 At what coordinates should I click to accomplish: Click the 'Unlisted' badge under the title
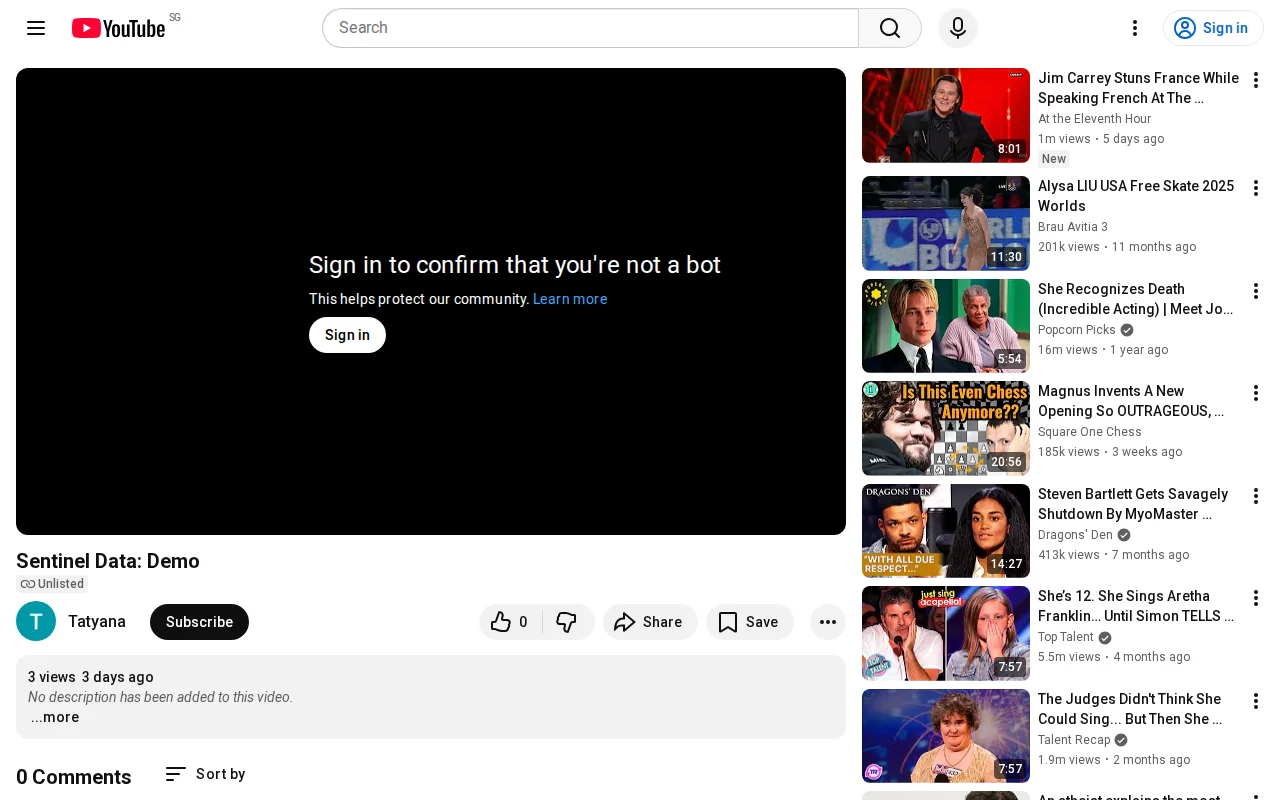click(52, 584)
